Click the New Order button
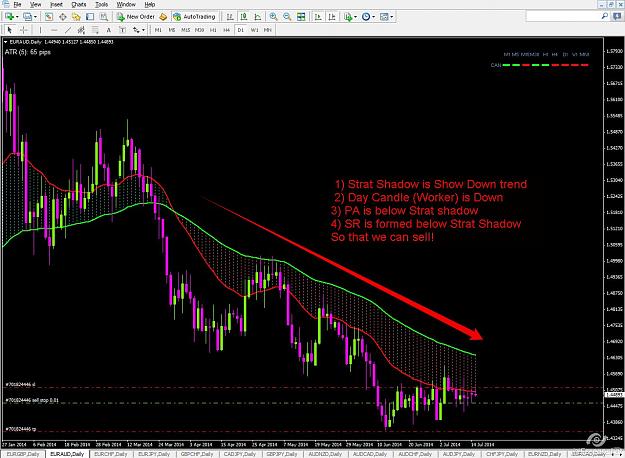The width and height of the screenshot is (625, 458). (136, 17)
